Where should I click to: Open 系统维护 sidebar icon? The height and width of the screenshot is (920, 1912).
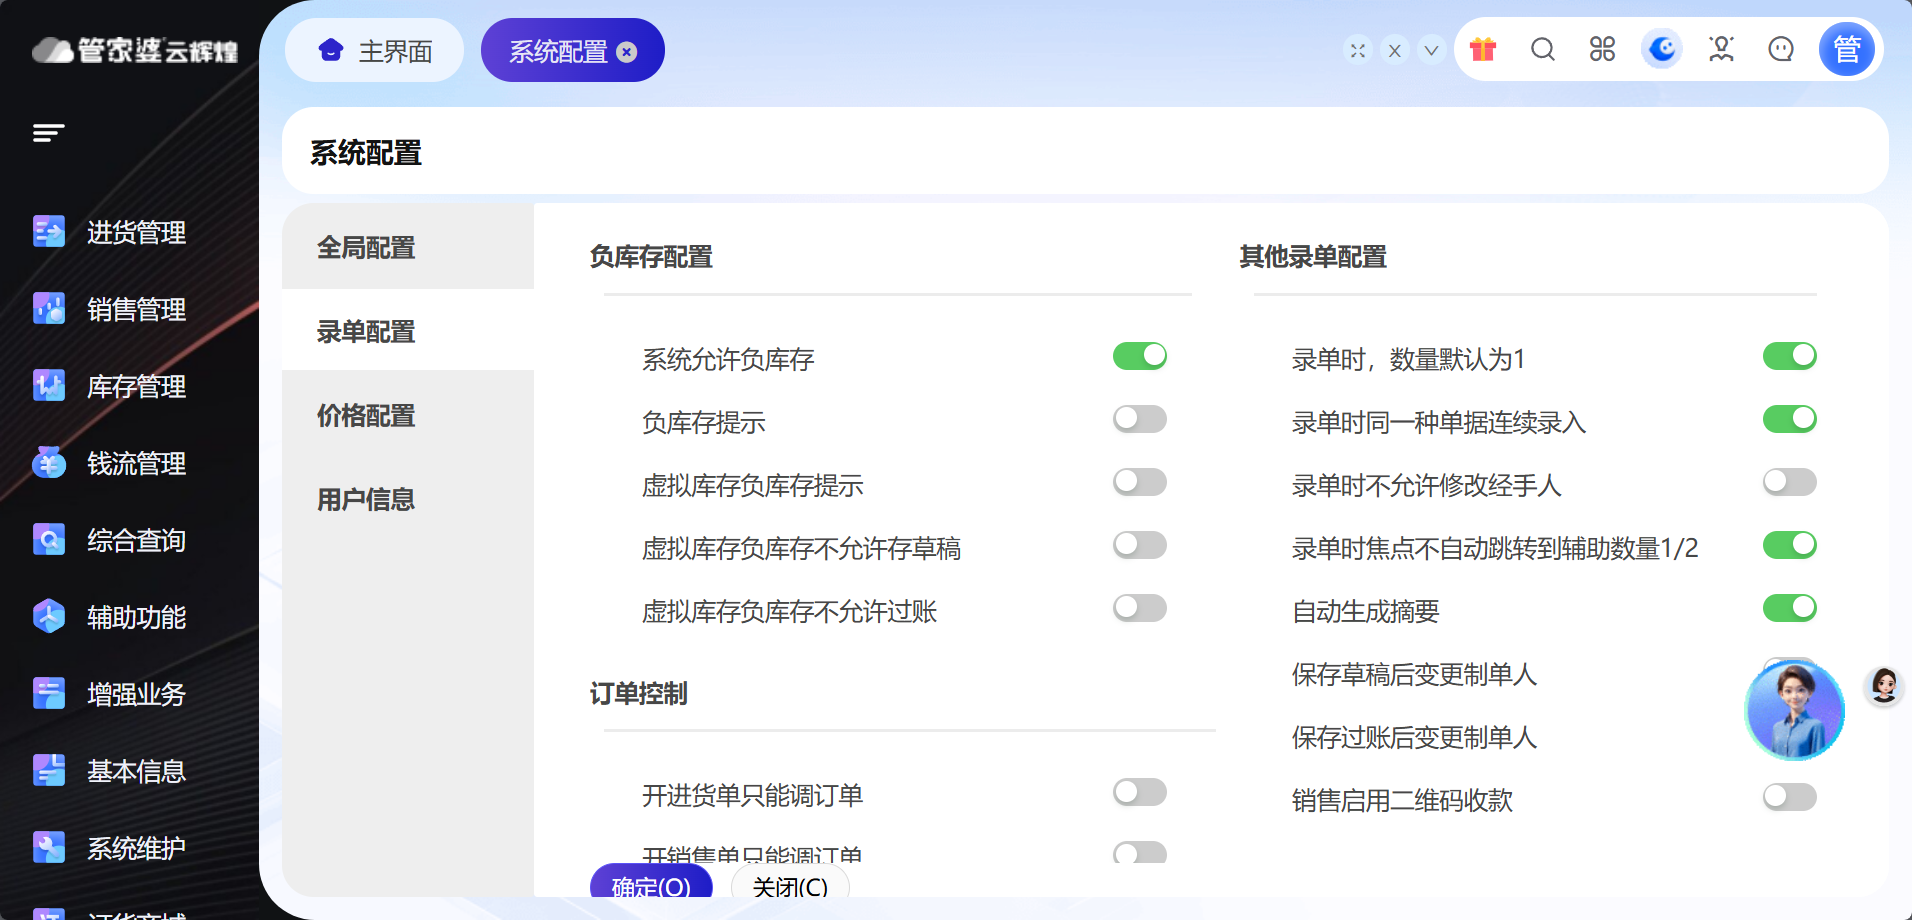[48, 848]
